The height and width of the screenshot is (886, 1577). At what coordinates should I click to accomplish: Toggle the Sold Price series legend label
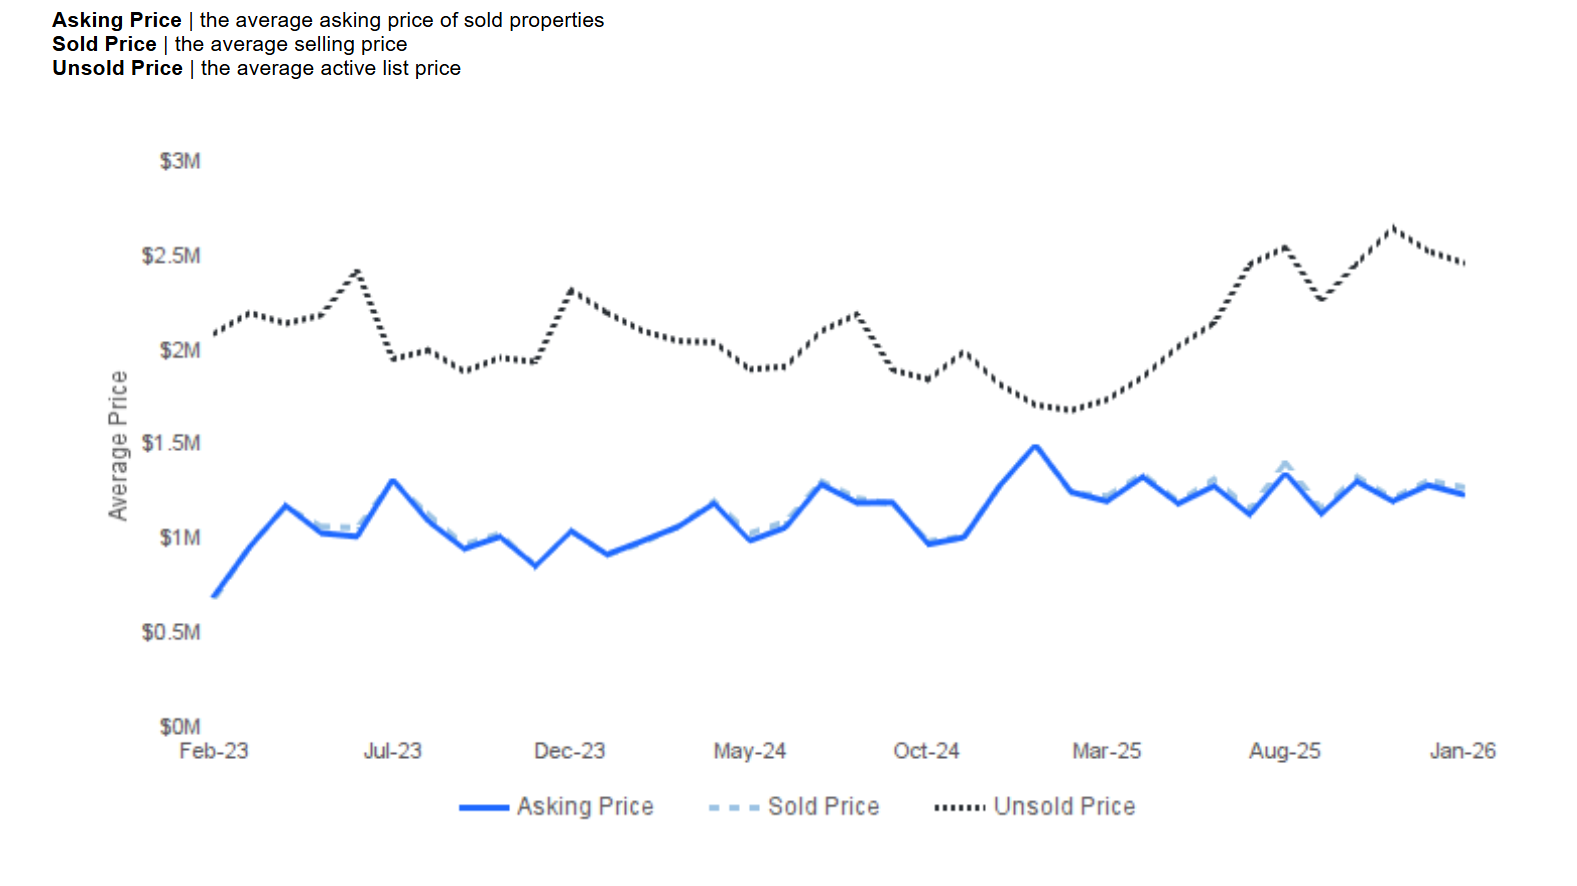(823, 807)
